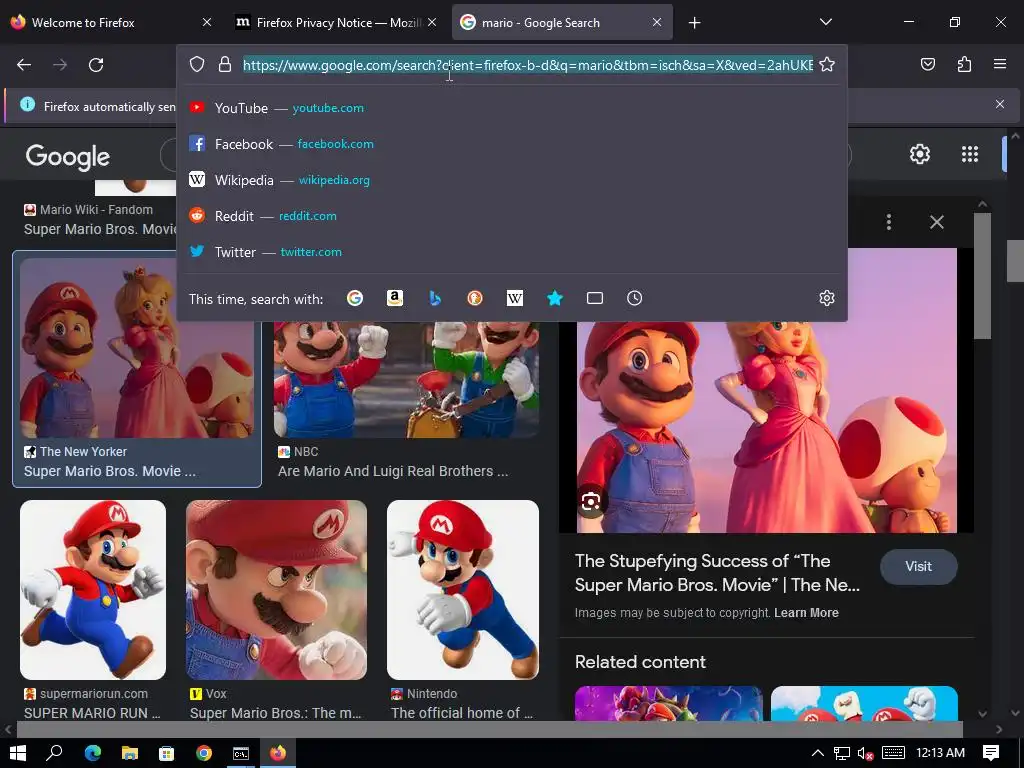Show site security padlock info

pos(225,65)
